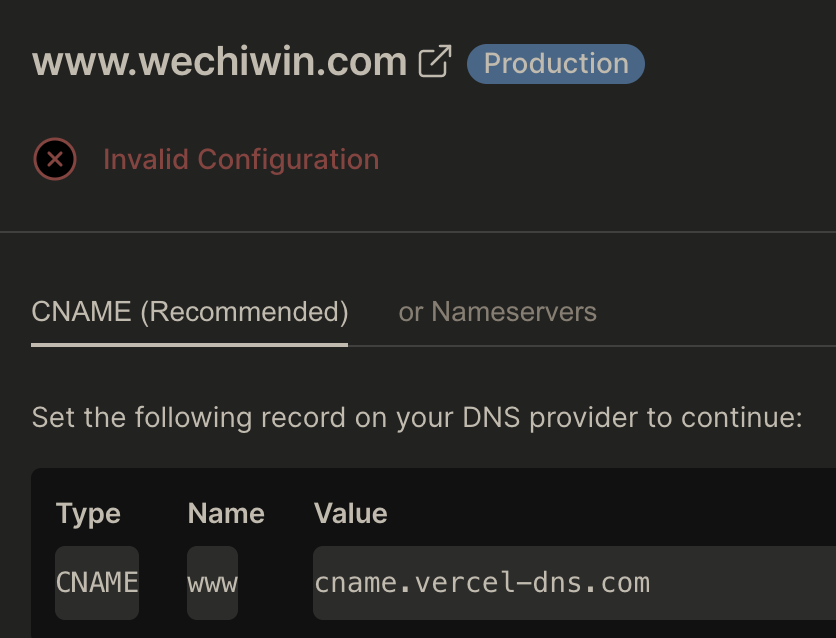Click the word 'Recommended' in the CNAME tab
This screenshot has height=638, width=836.
coord(244,312)
